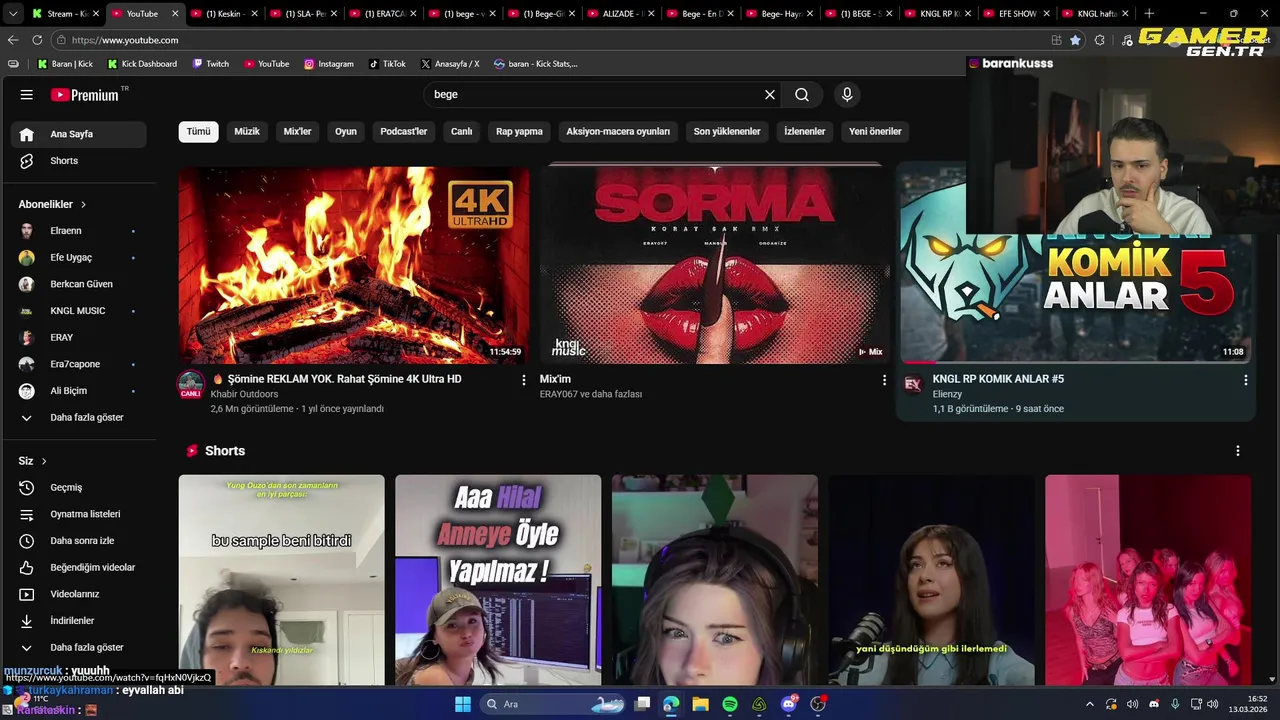Expand the lower Daha fazla göster
Image resolution: width=1280 pixels, height=720 pixels.
(x=79, y=647)
